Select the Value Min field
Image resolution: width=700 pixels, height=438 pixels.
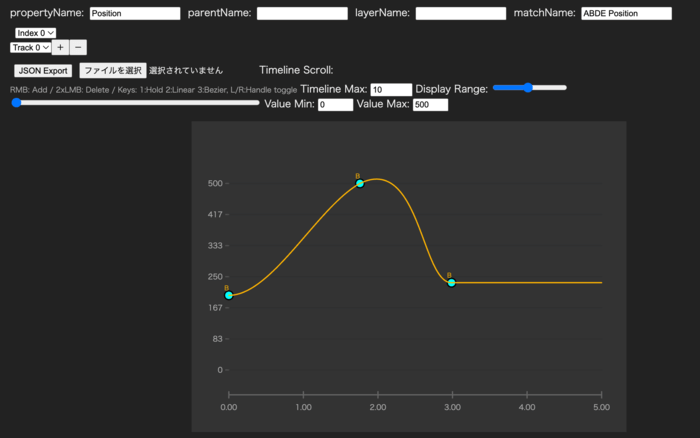(x=335, y=104)
